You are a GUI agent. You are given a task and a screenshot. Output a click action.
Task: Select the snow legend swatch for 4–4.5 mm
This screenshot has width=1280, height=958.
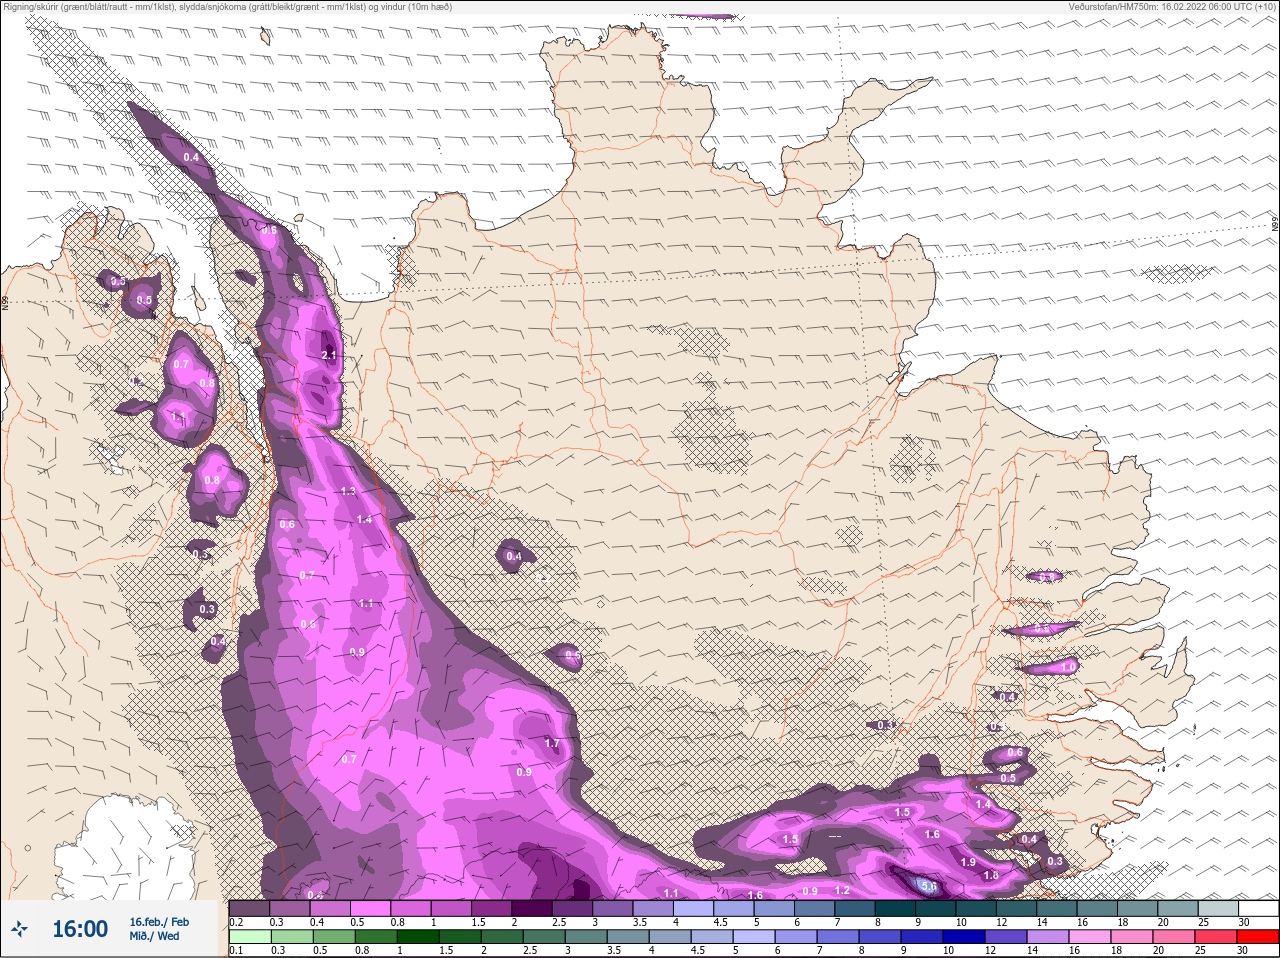(x=696, y=908)
